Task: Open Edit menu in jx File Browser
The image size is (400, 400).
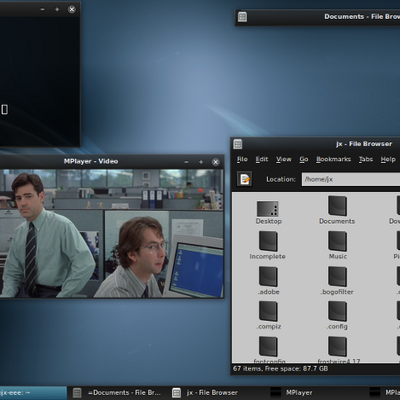Action: coord(262,159)
